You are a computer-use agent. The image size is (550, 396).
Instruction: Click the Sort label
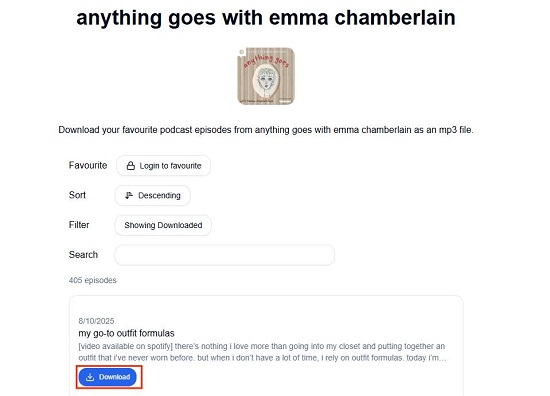77,195
